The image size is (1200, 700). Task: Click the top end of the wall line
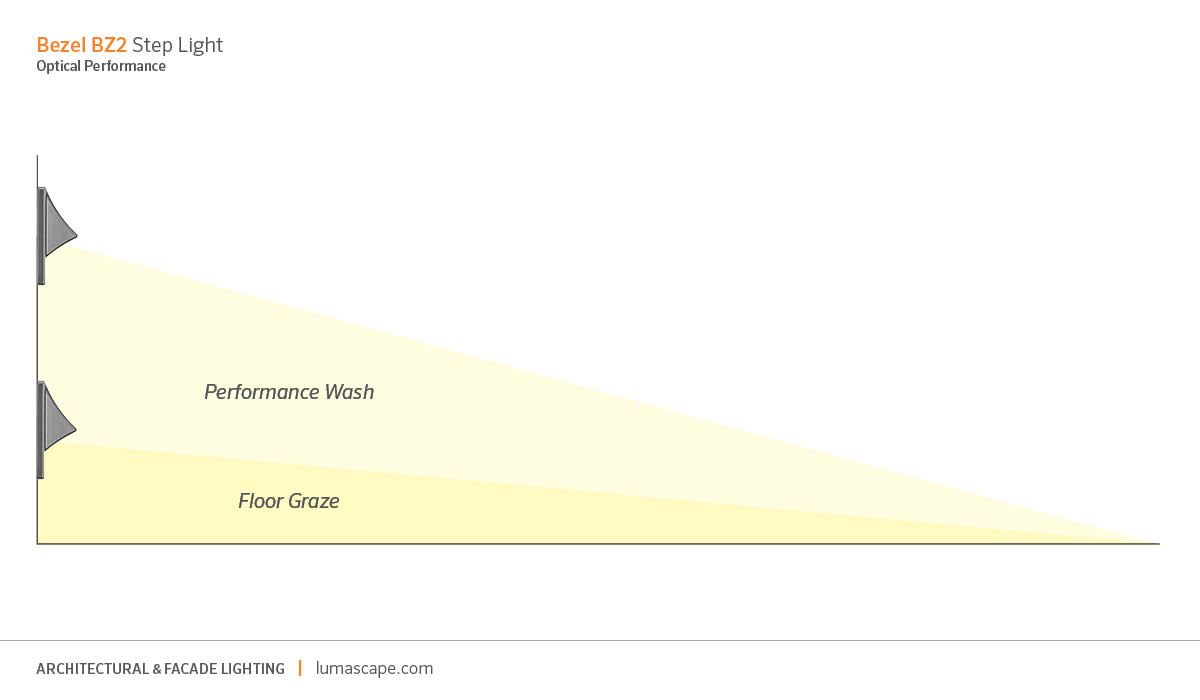(x=37, y=157)
